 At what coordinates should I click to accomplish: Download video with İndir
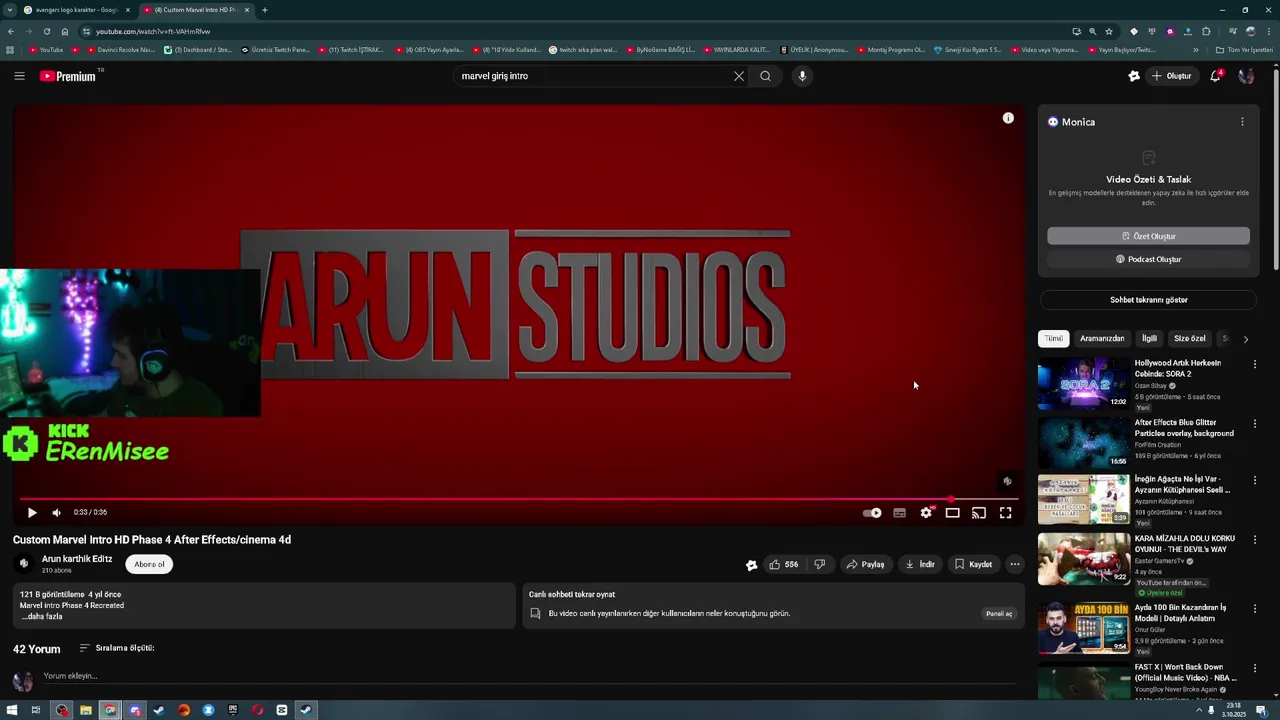coord(920,564)
